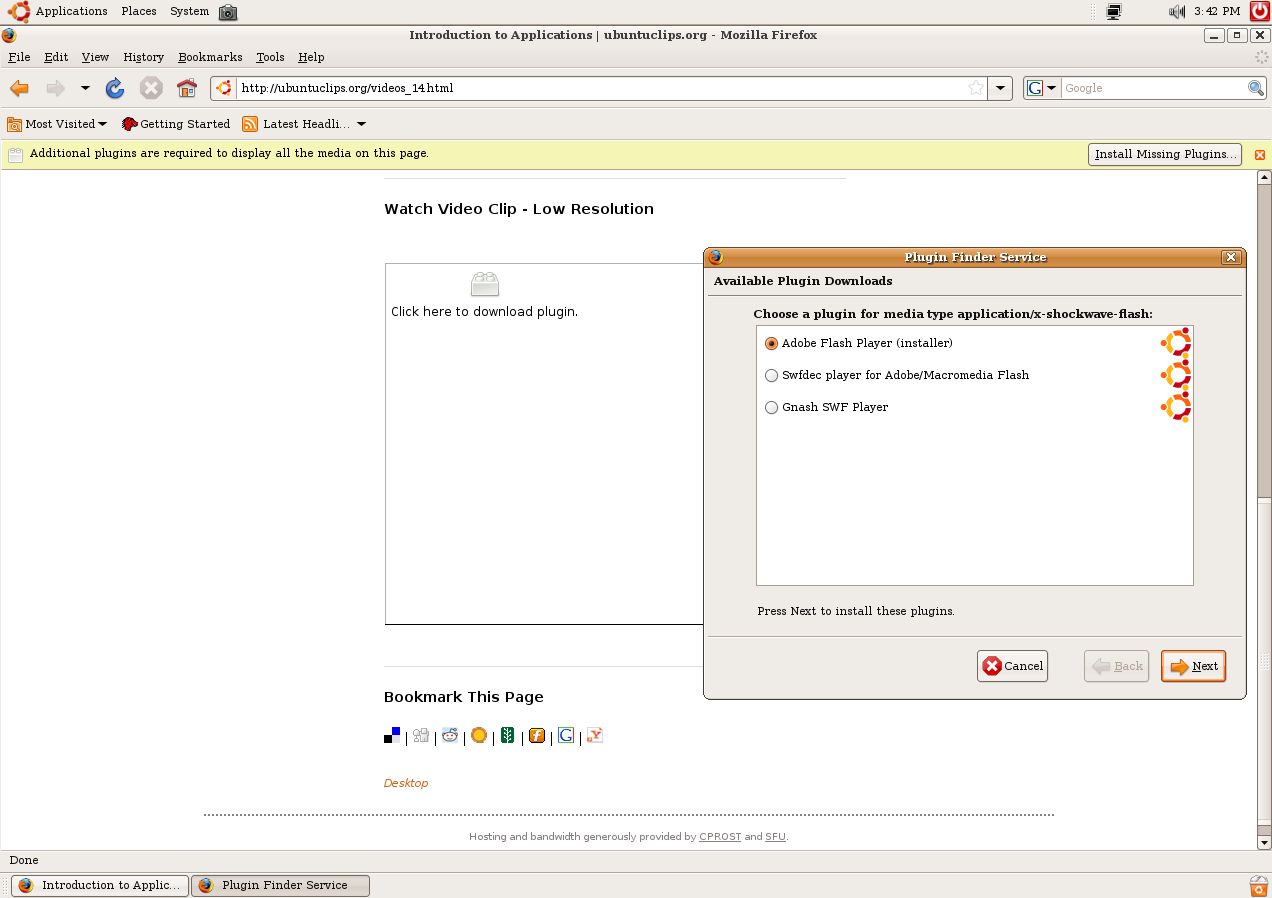
Task: Click the network monitor icon in system tray
Action: [1114, 12]
